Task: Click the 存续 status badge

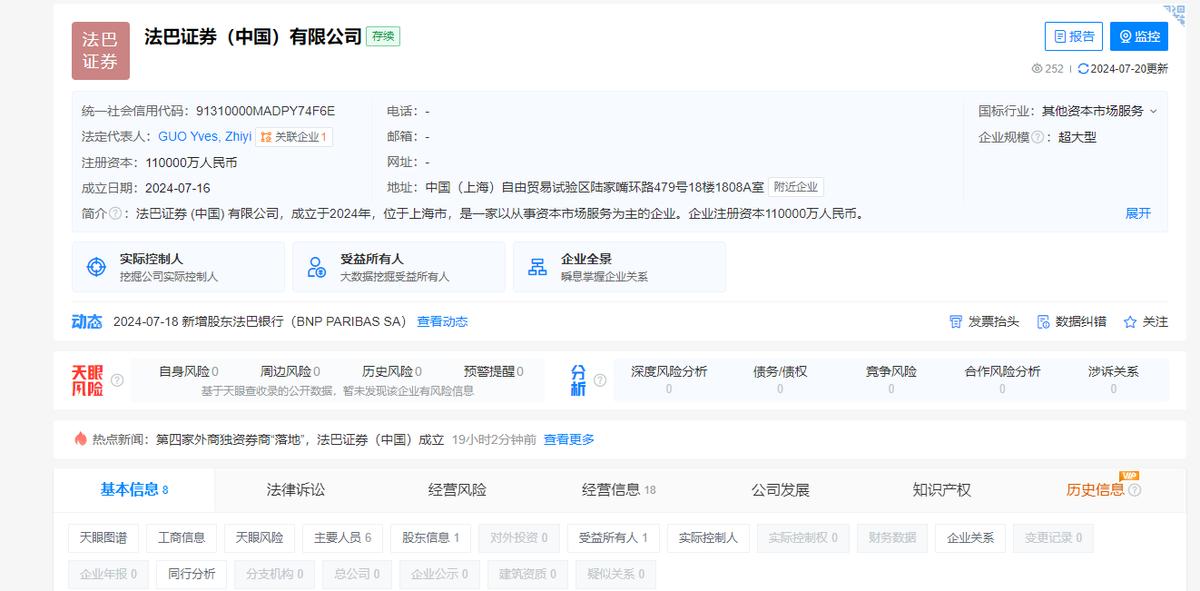Action: pyautogui.click(x=383, y=36)
